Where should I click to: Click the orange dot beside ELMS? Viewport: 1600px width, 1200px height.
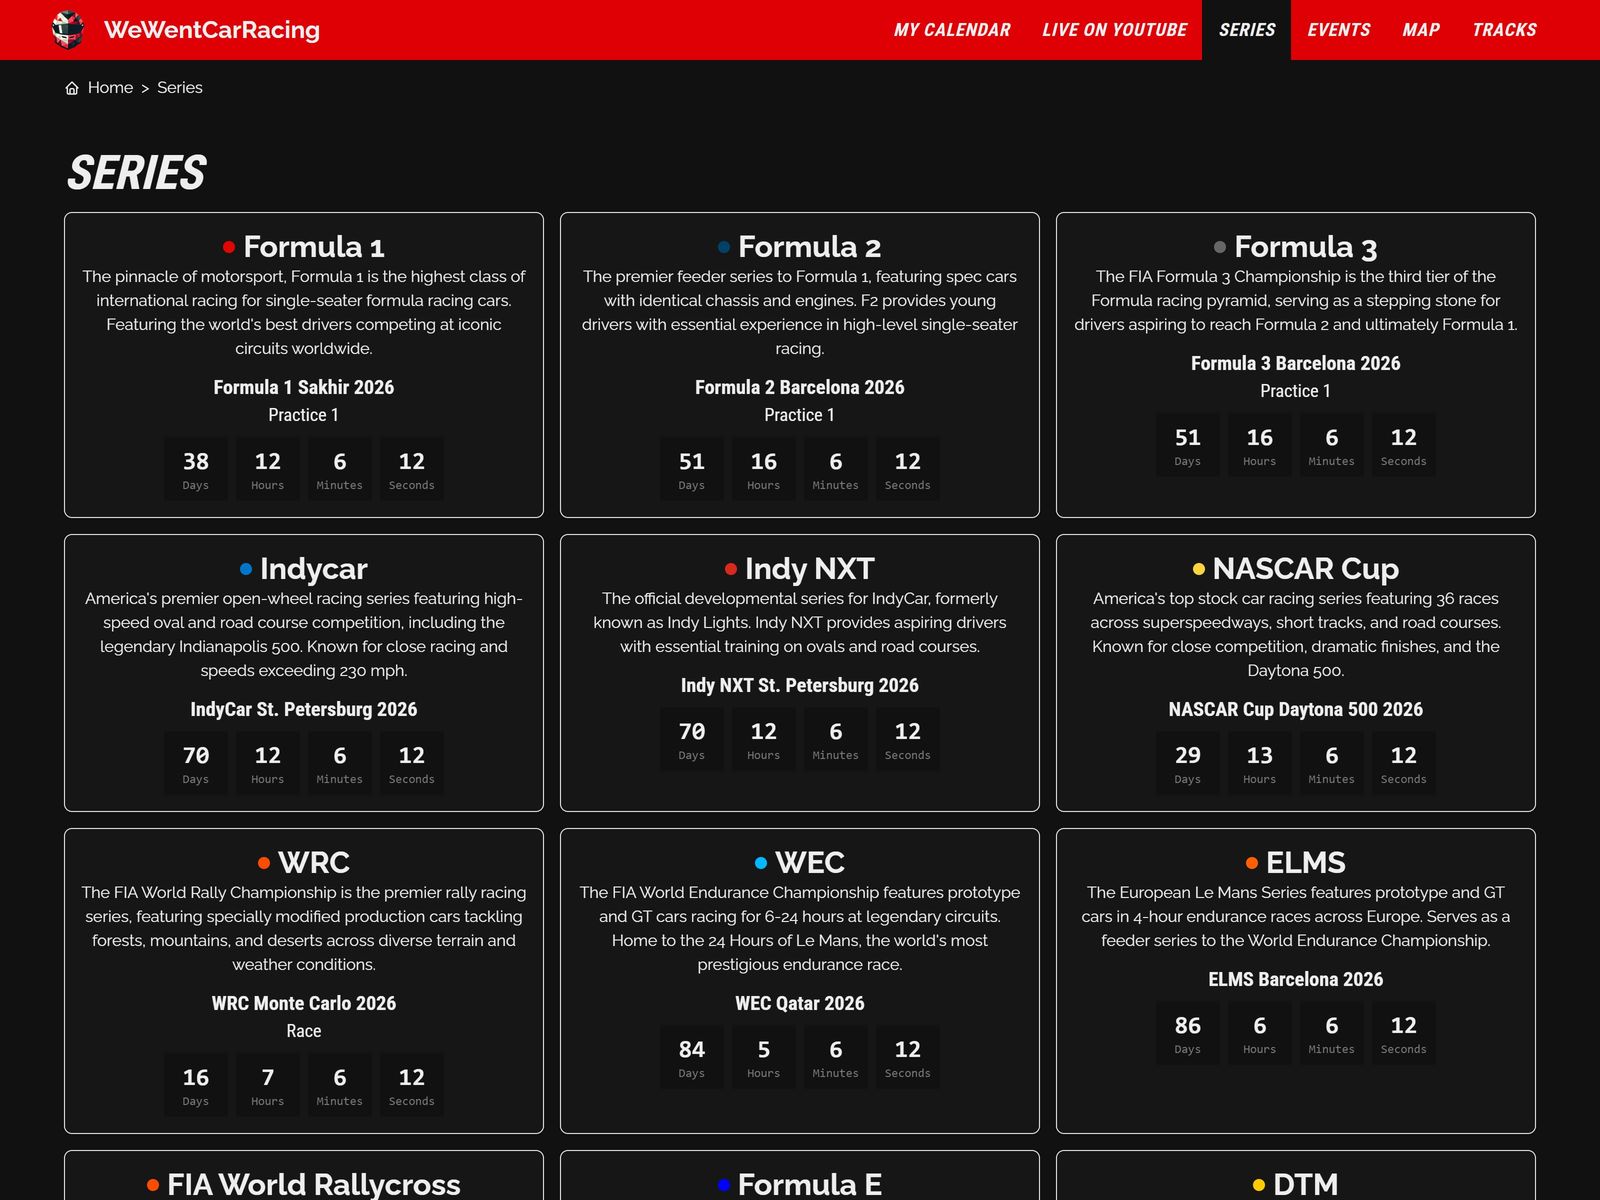point(1252,863)
